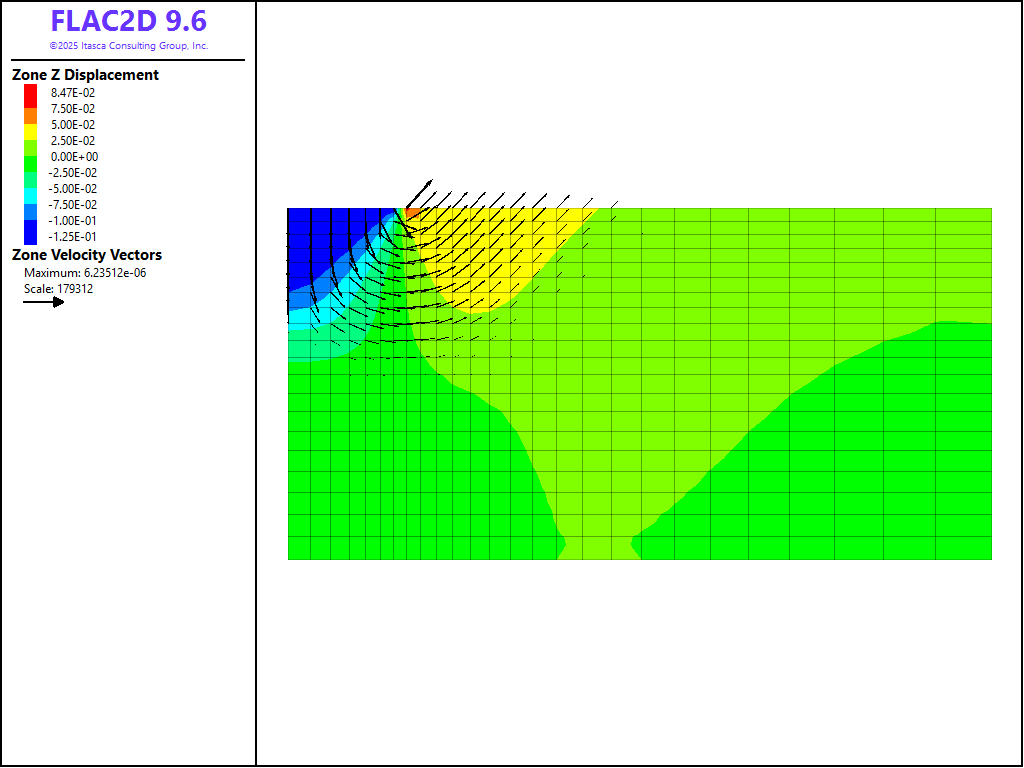Click the -1.00E-01 legend value label
1024x768 pixels.
point(73,221)
